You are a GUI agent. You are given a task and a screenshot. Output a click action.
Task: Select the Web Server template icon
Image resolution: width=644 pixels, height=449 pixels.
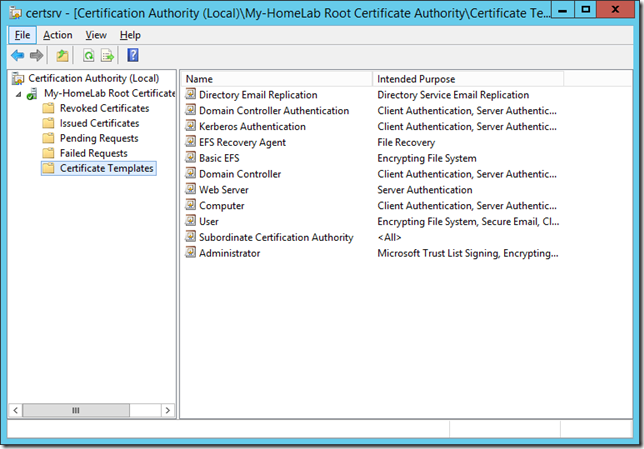click(x=191, y=190)
